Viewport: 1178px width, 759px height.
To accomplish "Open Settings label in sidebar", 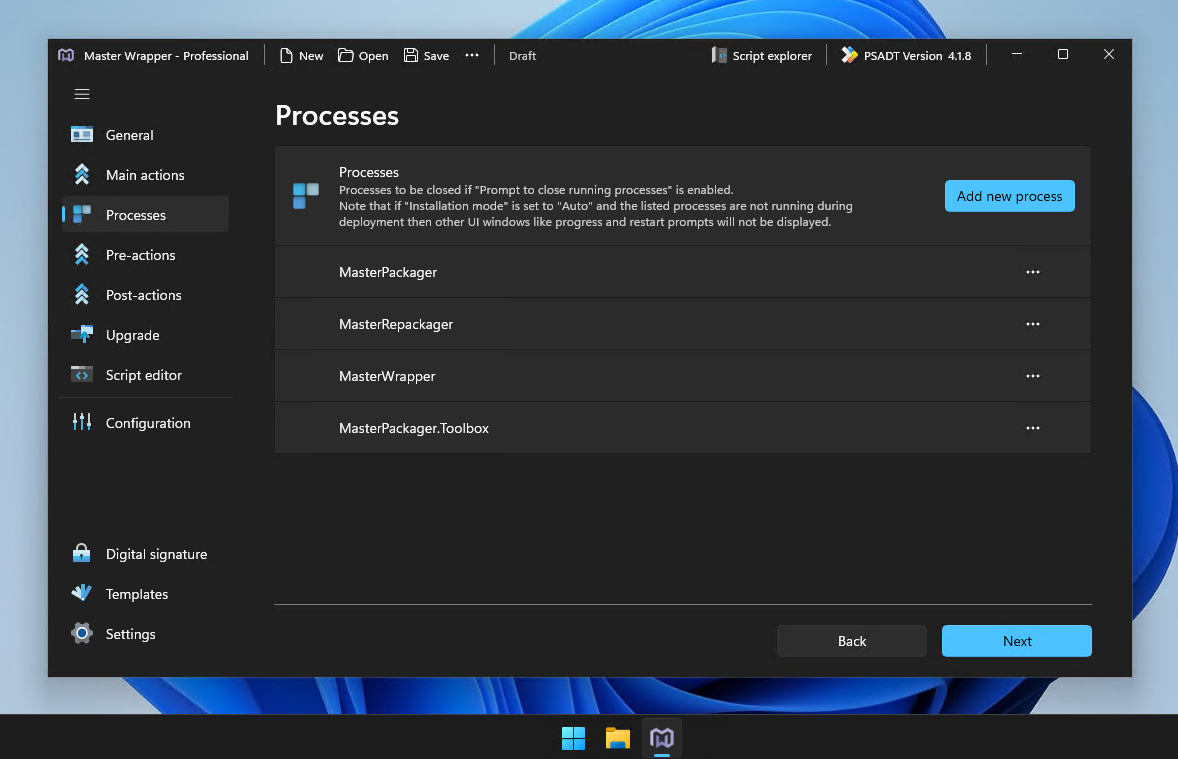I will pyautogui.click(x=131, y=634).
